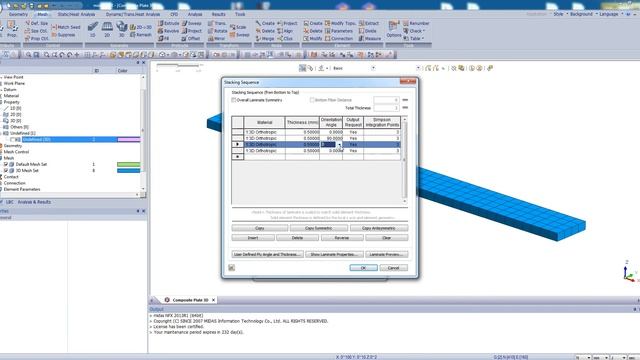
Task: Click OK in Stacking Sequence dialog
Action: click(x=363, y=268)
